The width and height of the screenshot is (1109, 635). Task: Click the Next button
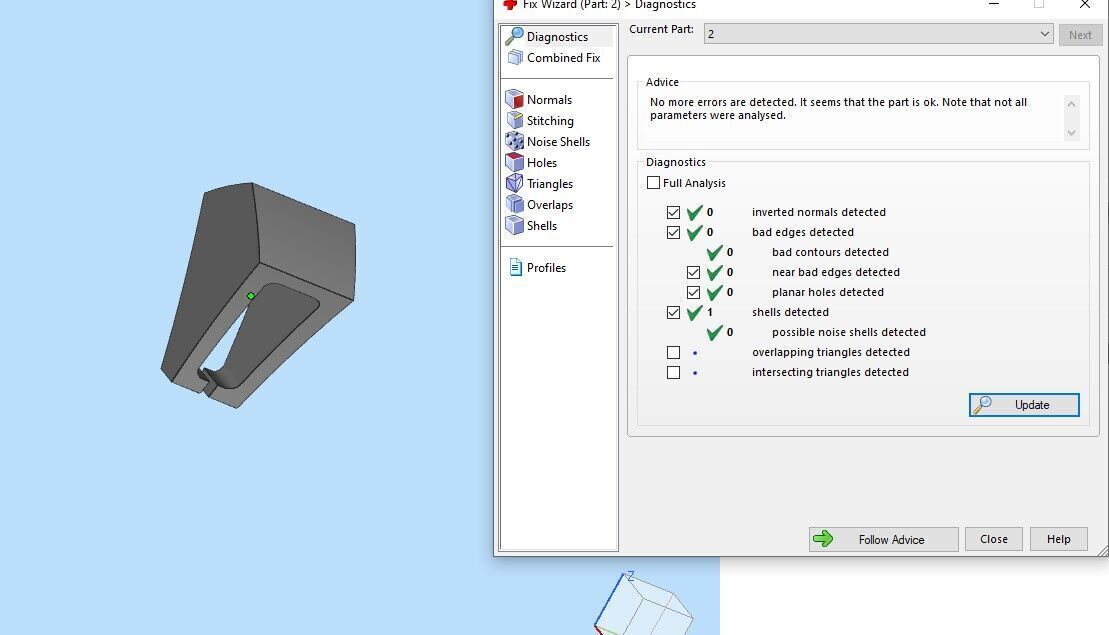pyautogui.click(x=1080, y=35)
